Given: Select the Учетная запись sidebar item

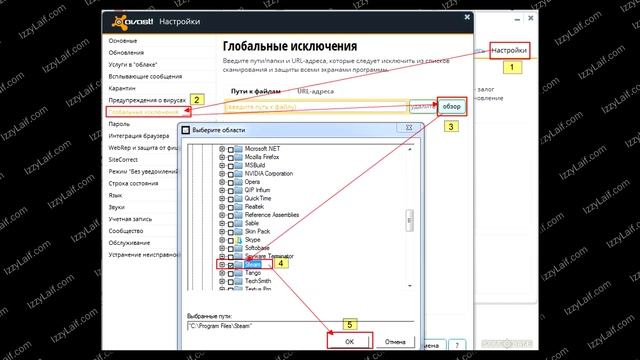Looking at the screenshot, I should click(x=130, y=219).
